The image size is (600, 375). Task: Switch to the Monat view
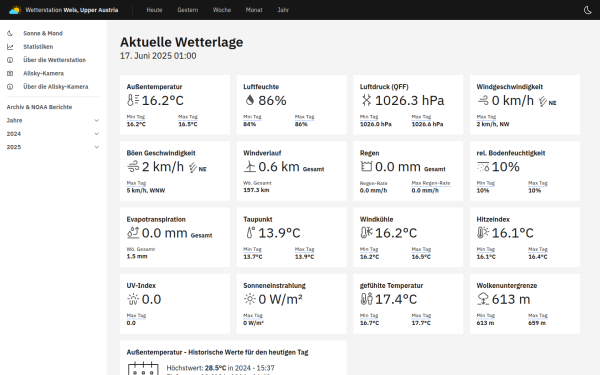pos(254,10)
